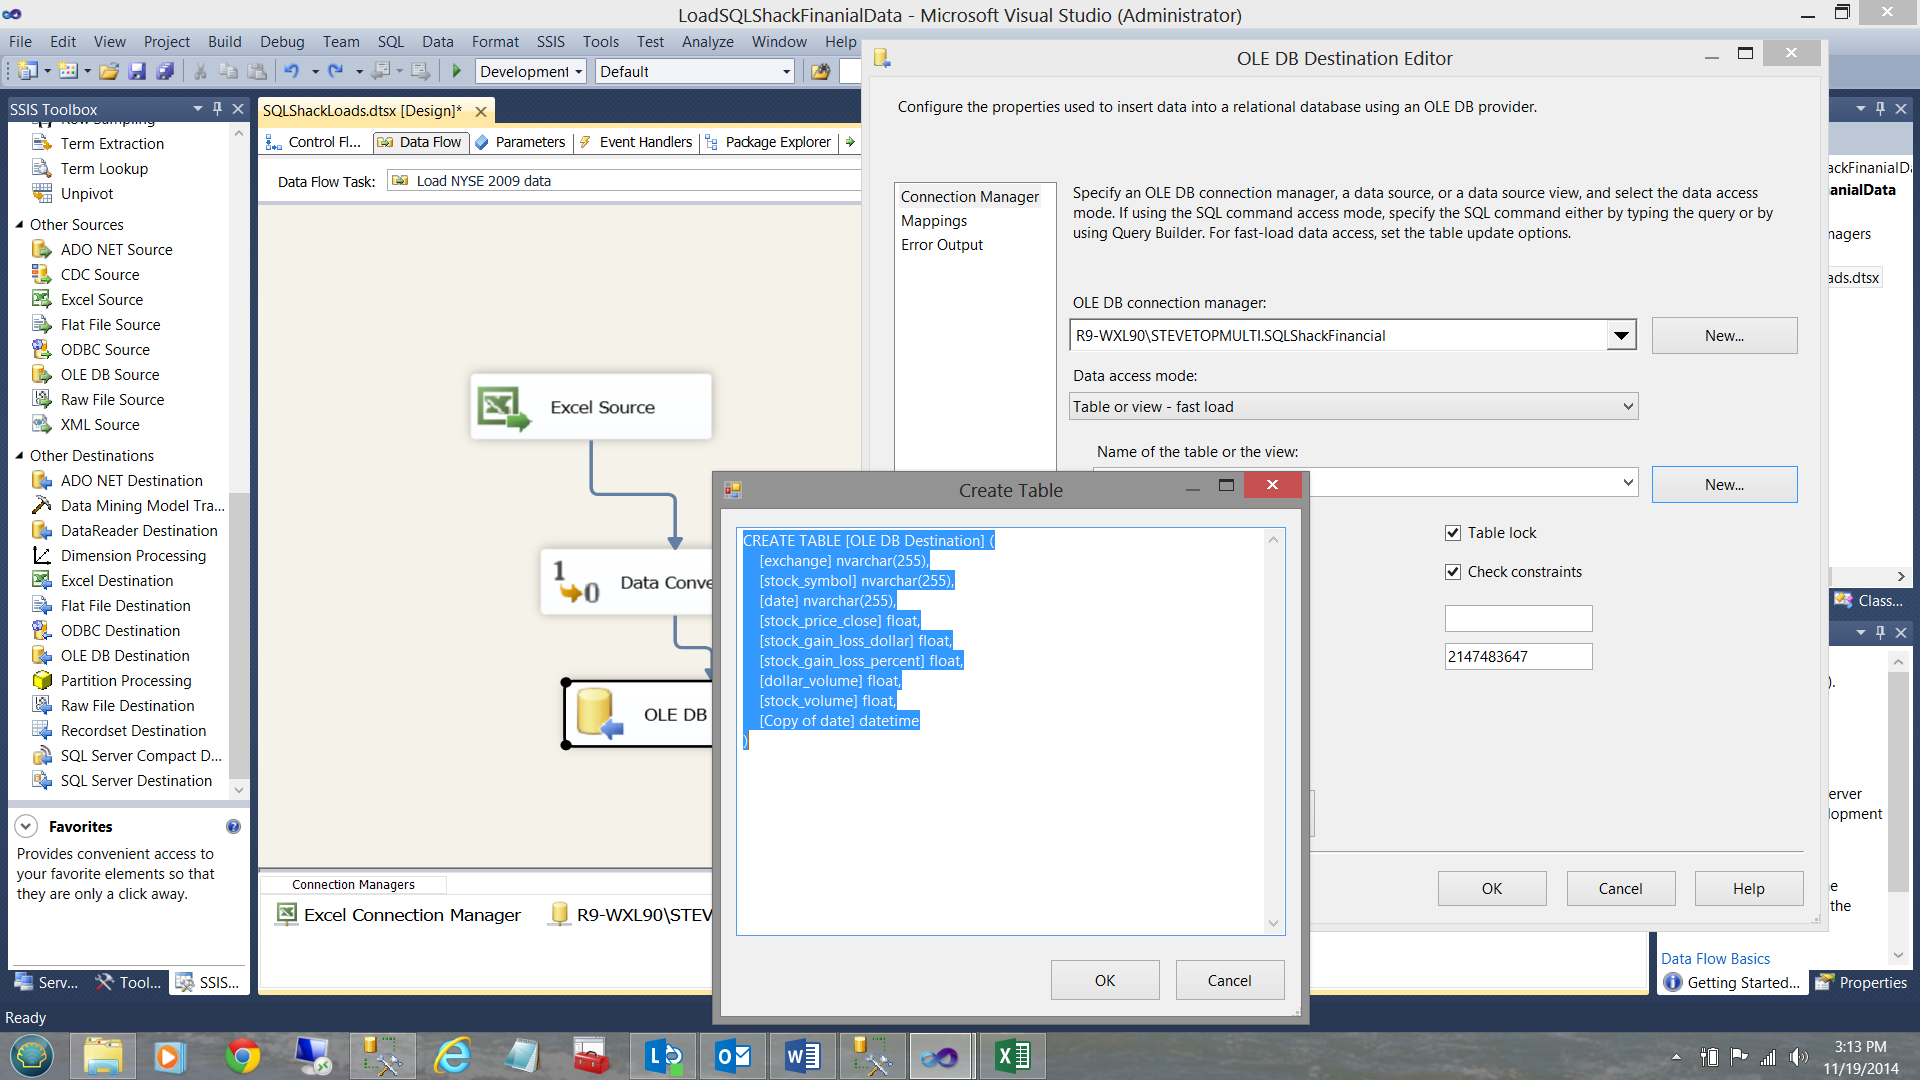Uncheck the Table lock checkbox
The width and height of the screenshot is (1920, 1080).
point(1453,533)
